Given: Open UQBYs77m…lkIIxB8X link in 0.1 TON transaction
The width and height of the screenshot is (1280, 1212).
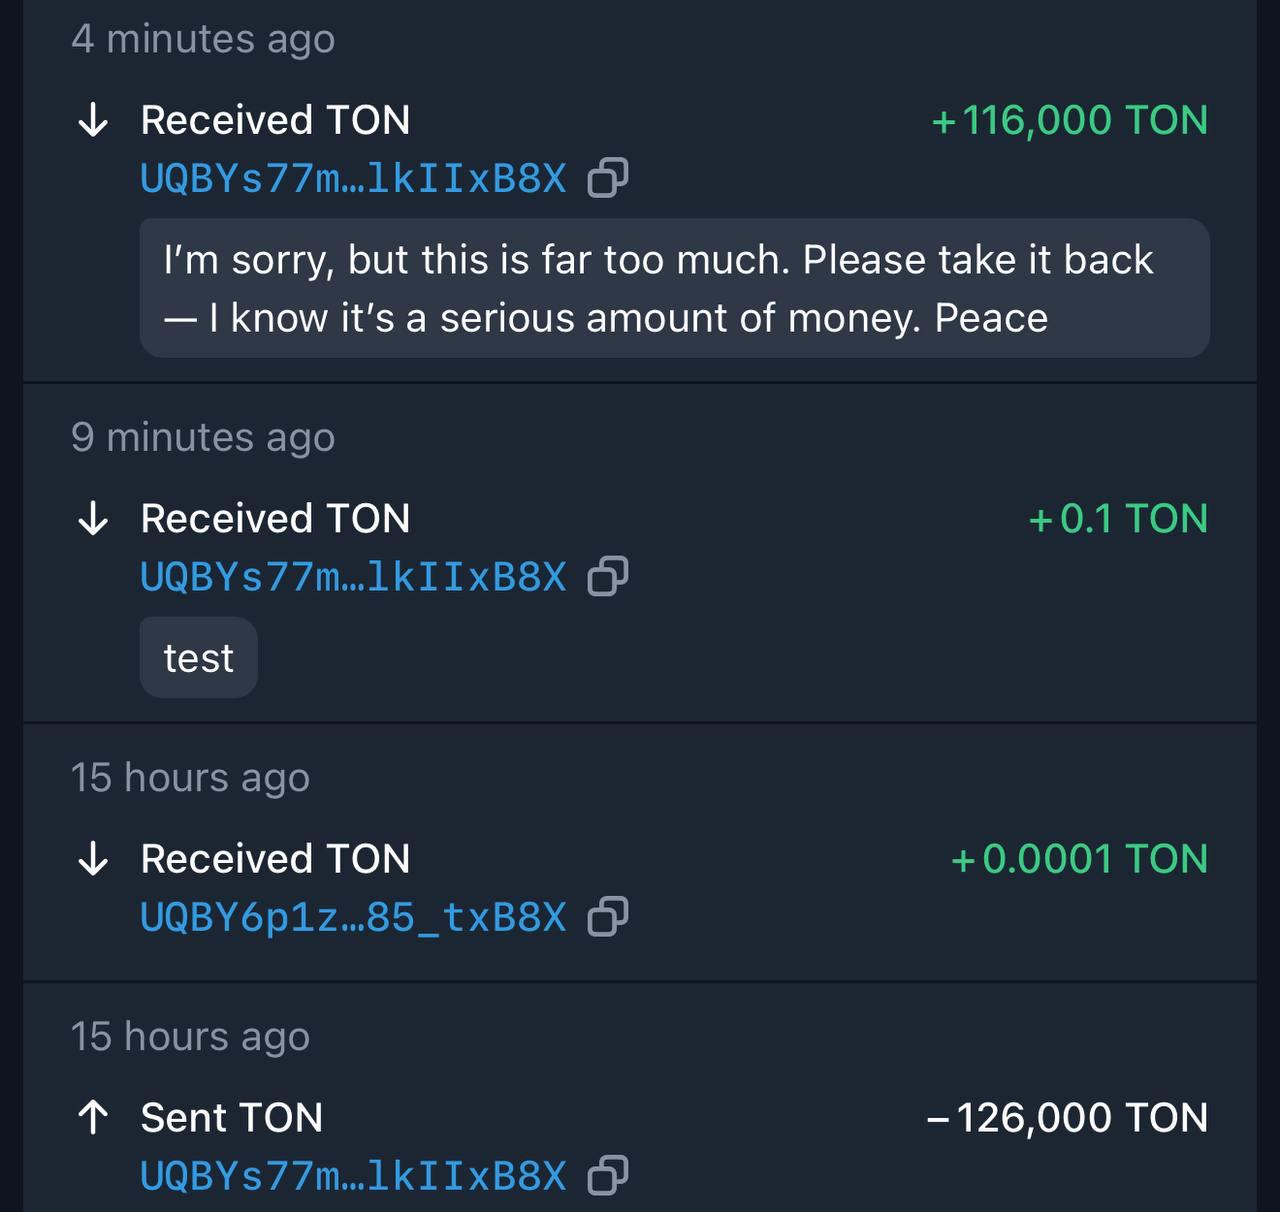Looking at the screenshot, I should click(353, 578).
